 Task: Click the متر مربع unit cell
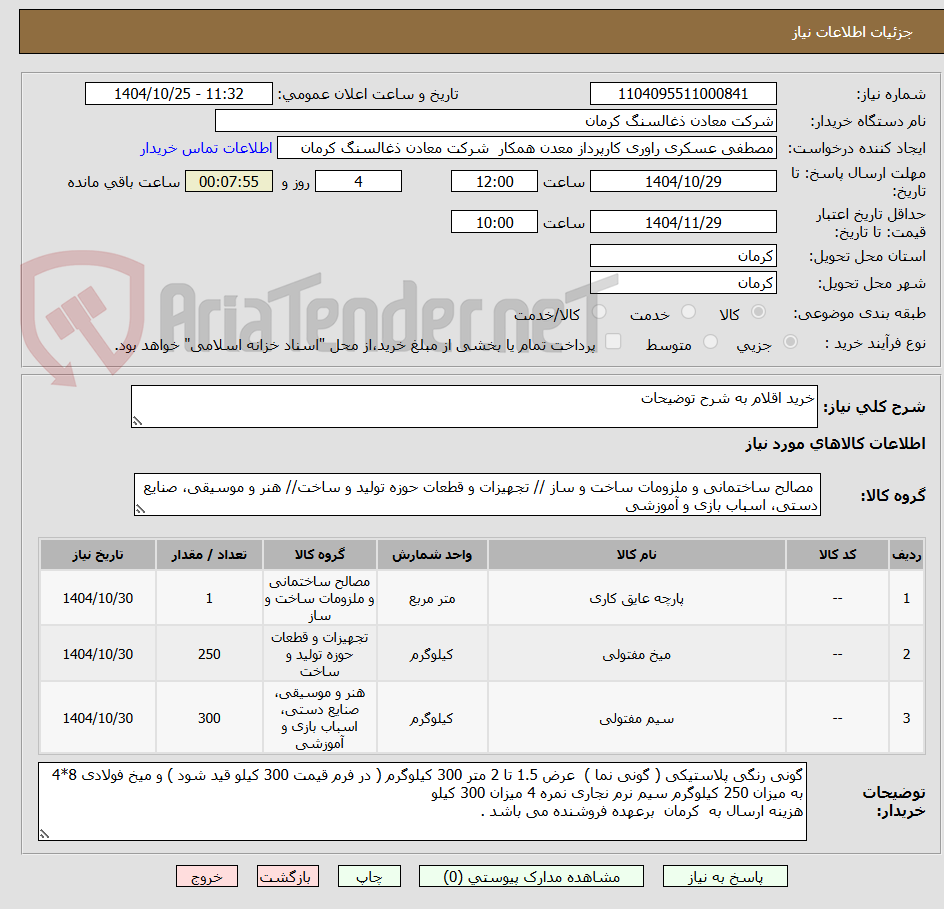(x=432, y=598)
